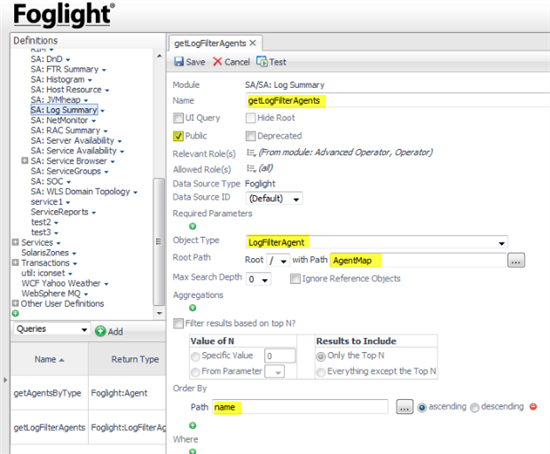Expand the Services tree node
The width and height of the screenshot is (550, 454).
click(15, 242)
